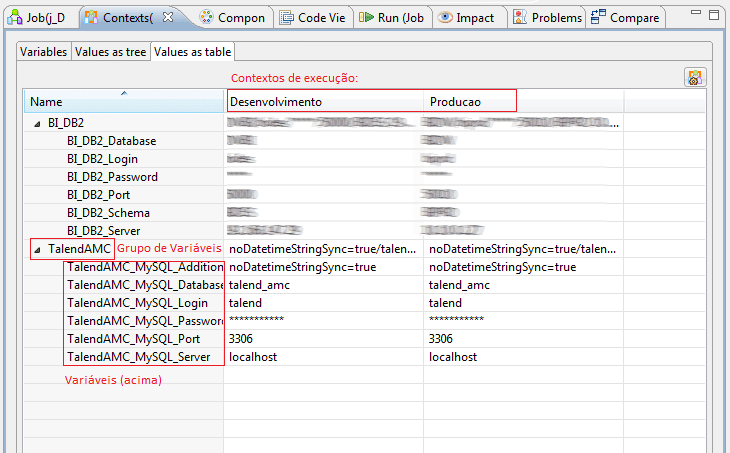Viewport: 730px width, 453px height.
Task: Collapse the TalendAMC variable group
Action: coord(37,249)
